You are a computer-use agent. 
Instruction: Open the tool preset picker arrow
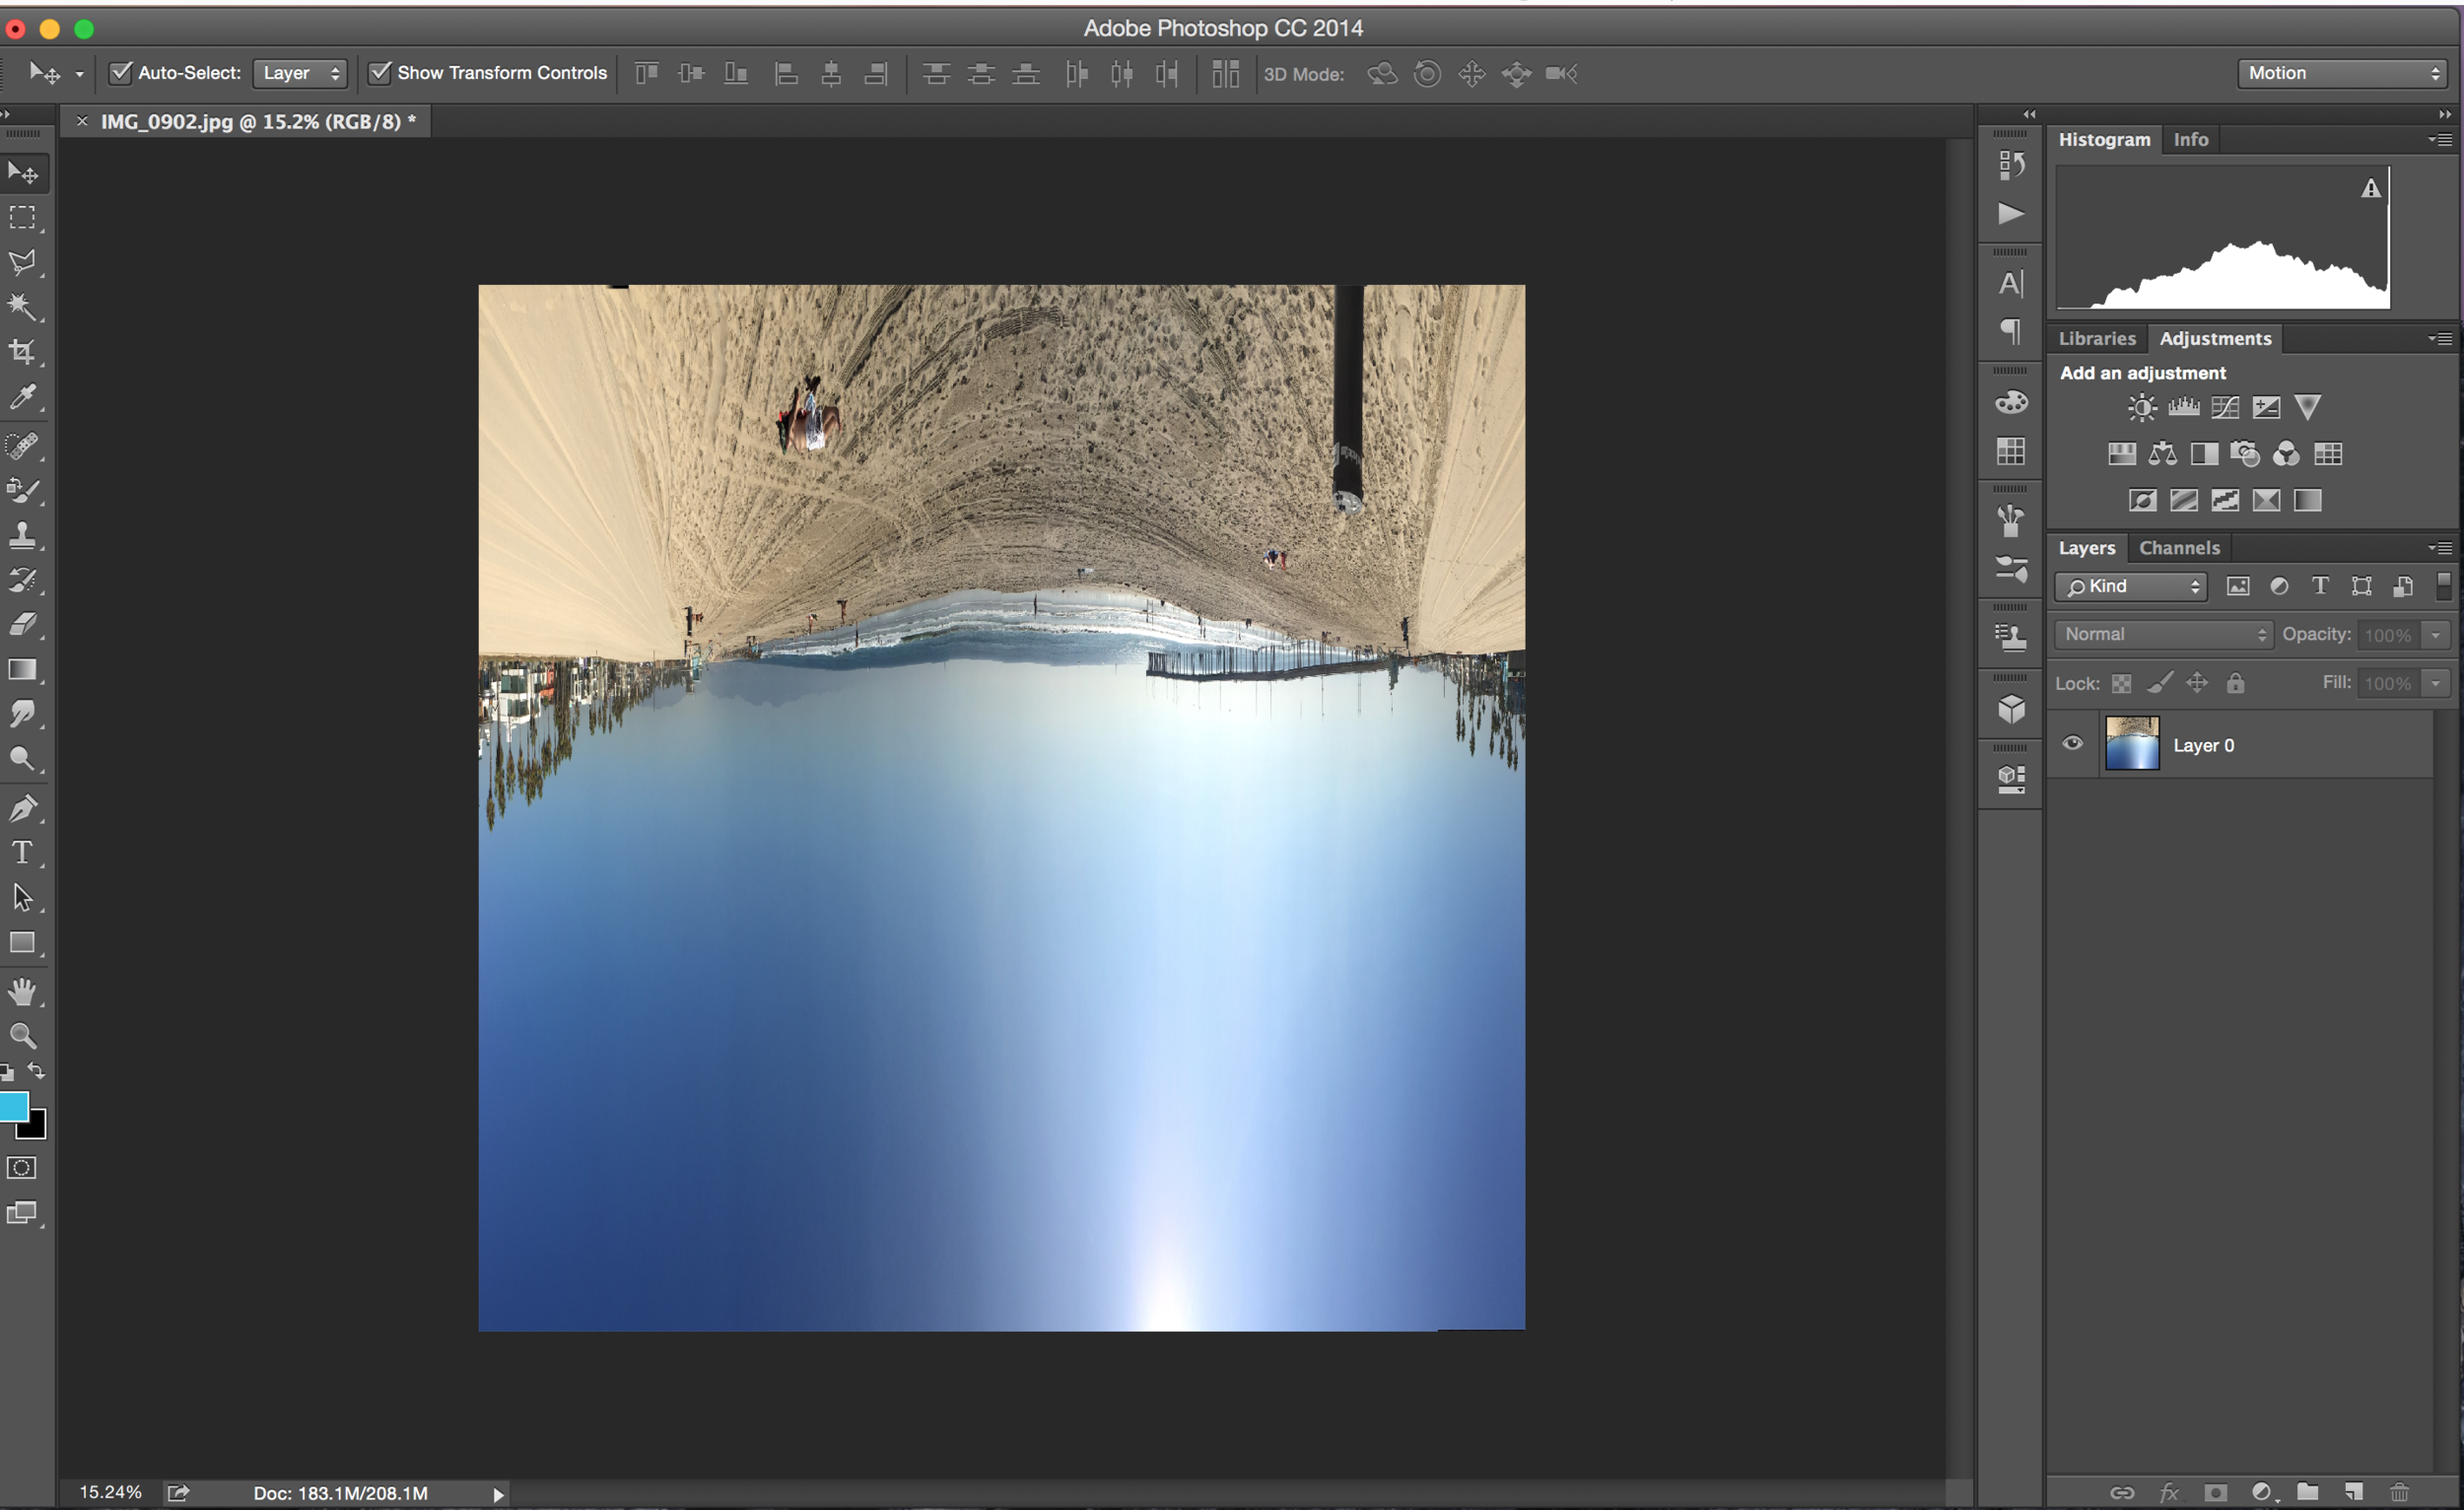tap(79, 74)
